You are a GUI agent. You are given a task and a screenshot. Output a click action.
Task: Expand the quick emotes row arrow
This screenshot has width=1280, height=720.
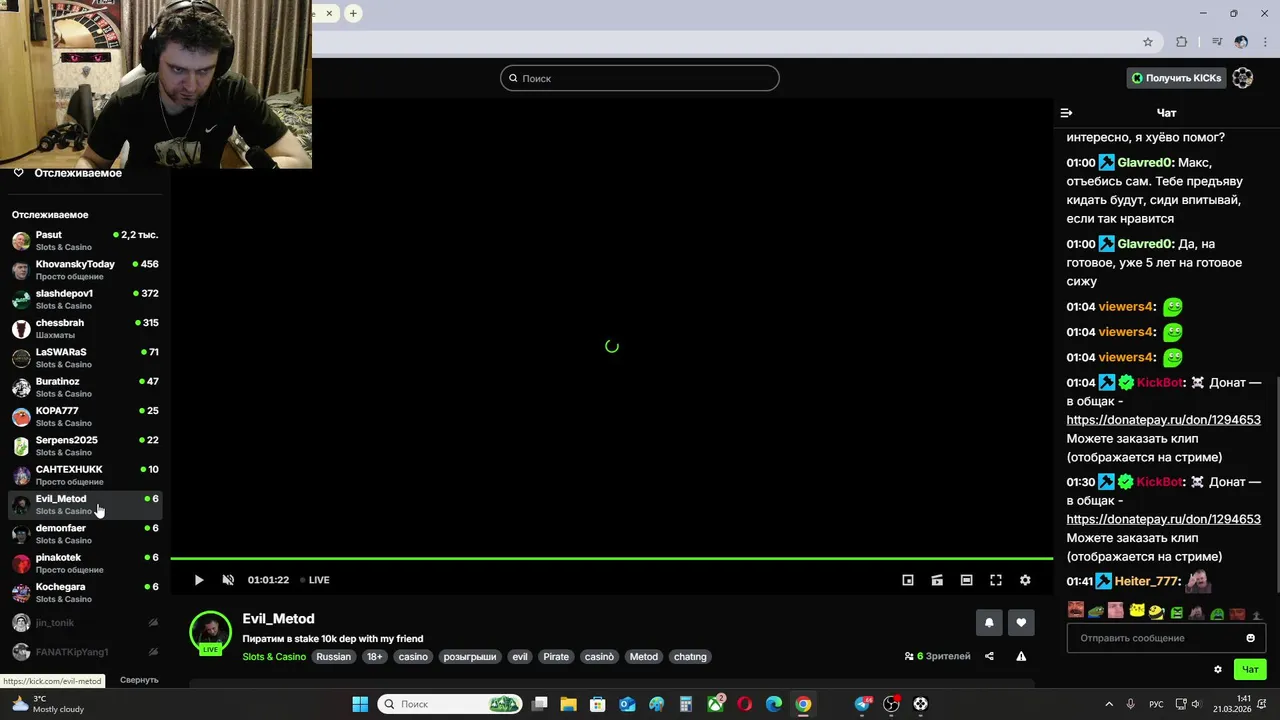click(x=1257, y=615)
